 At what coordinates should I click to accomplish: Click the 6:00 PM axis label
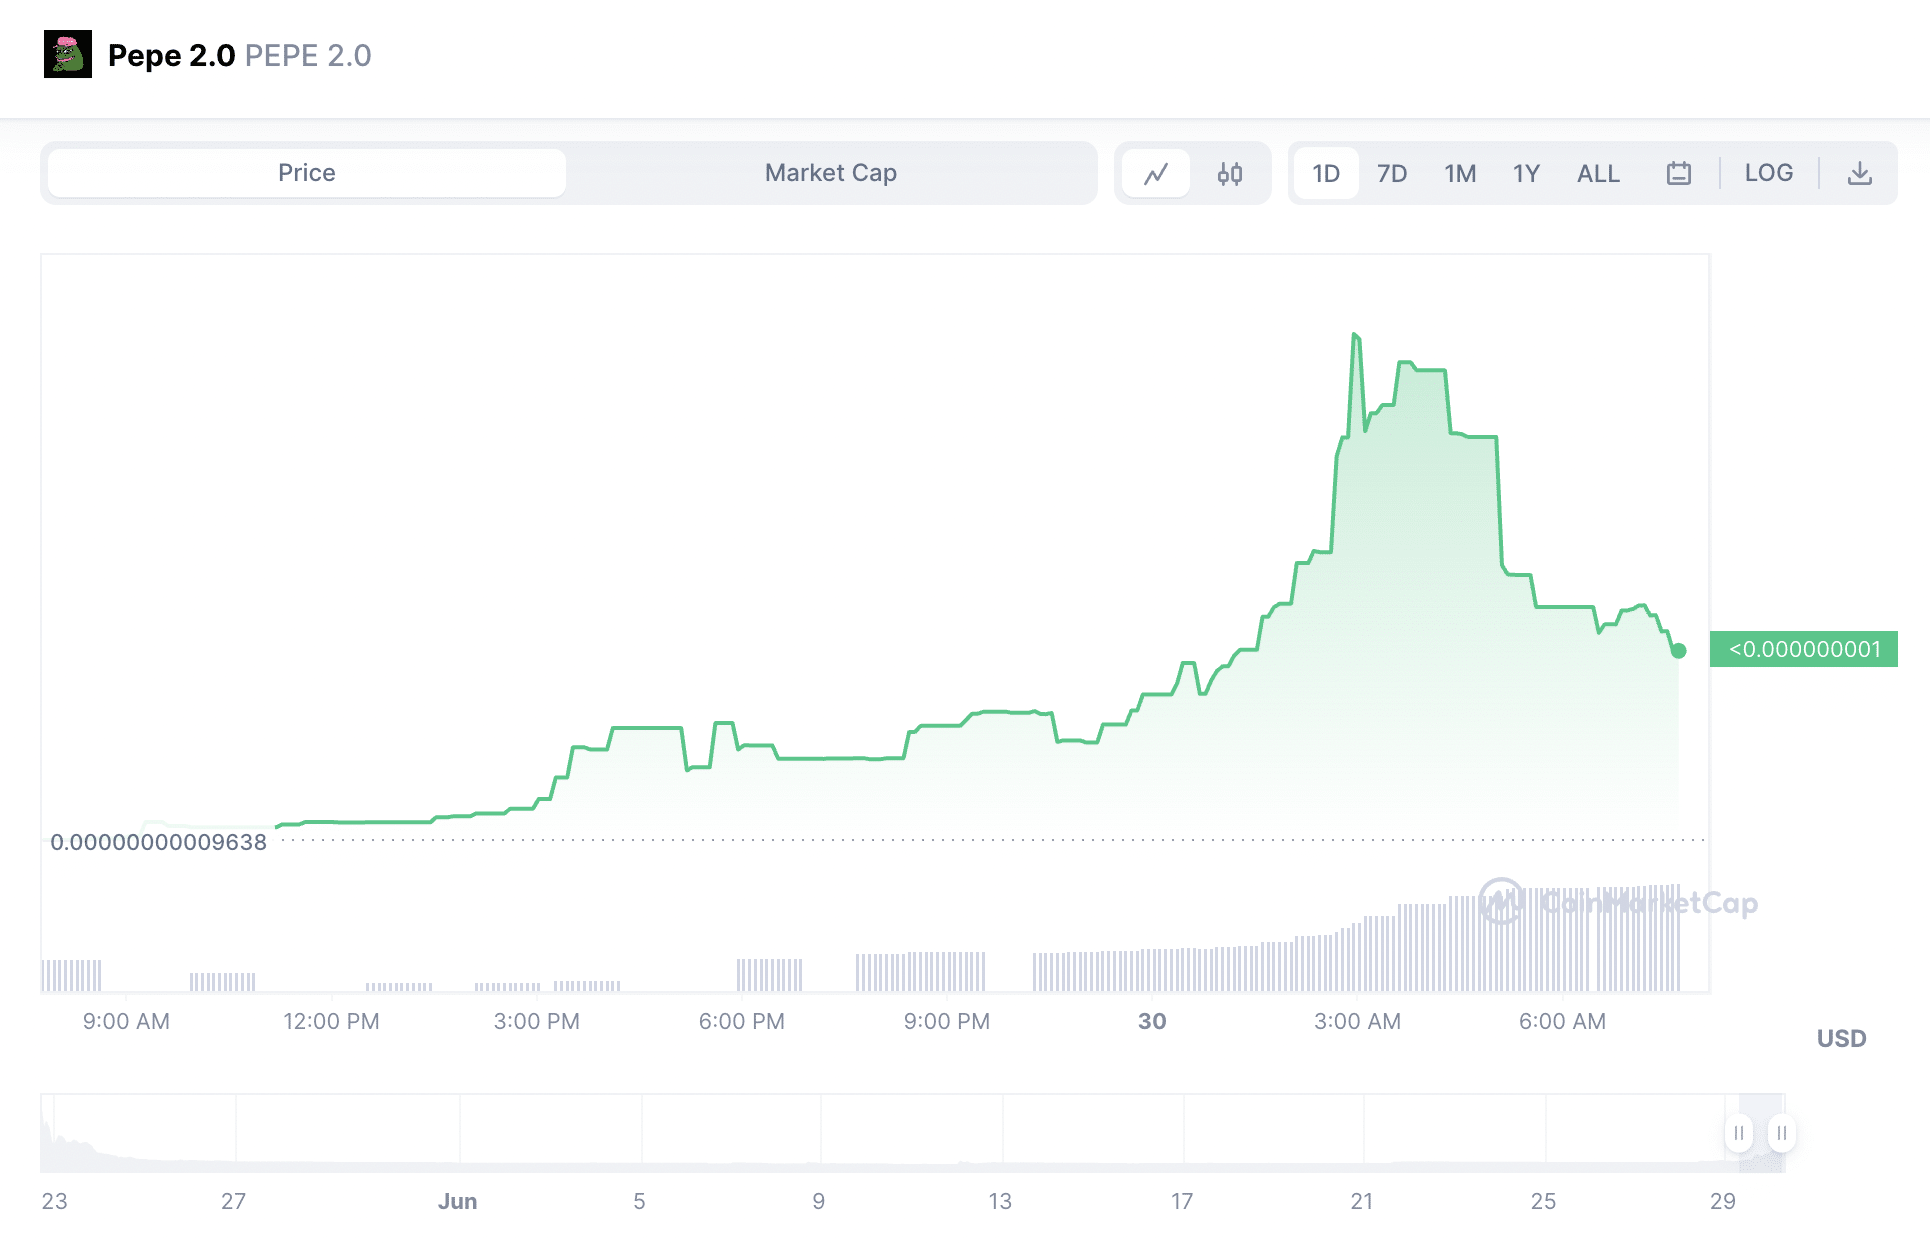click(x=741, y=1021)
